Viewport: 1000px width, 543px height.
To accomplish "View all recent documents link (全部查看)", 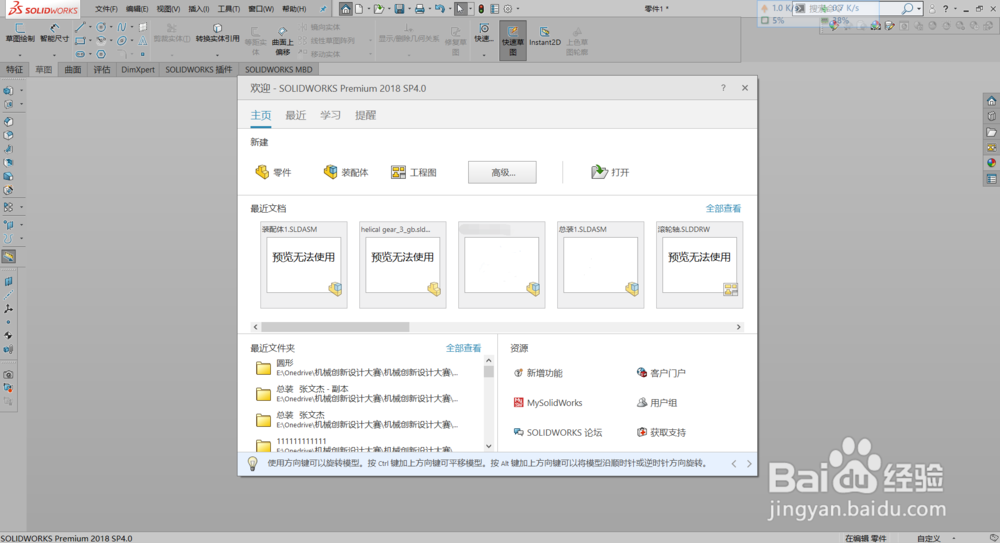I will [723, 209].
